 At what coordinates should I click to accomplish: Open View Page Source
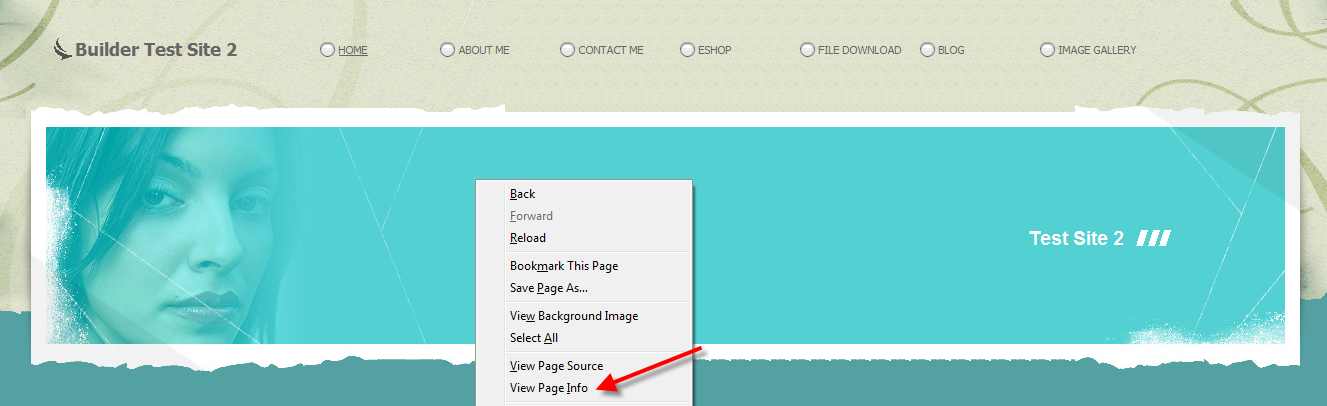556,366
